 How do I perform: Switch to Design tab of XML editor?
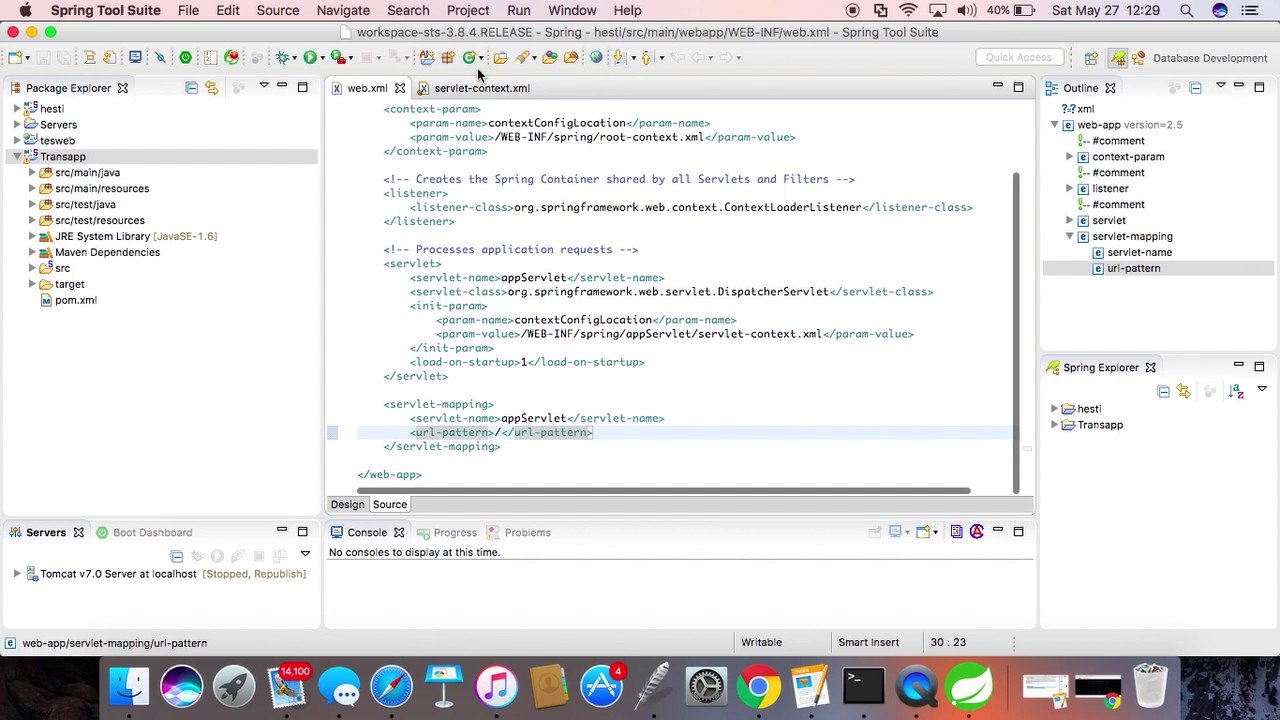(348, 504)
